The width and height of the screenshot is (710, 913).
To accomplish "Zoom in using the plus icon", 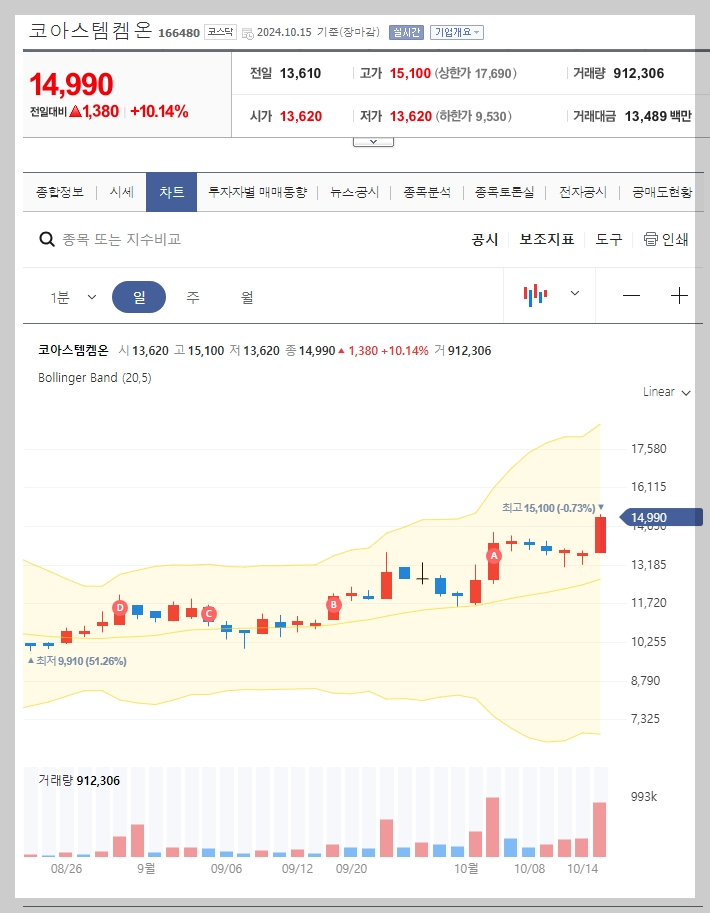I will click(x=680, y=295).
